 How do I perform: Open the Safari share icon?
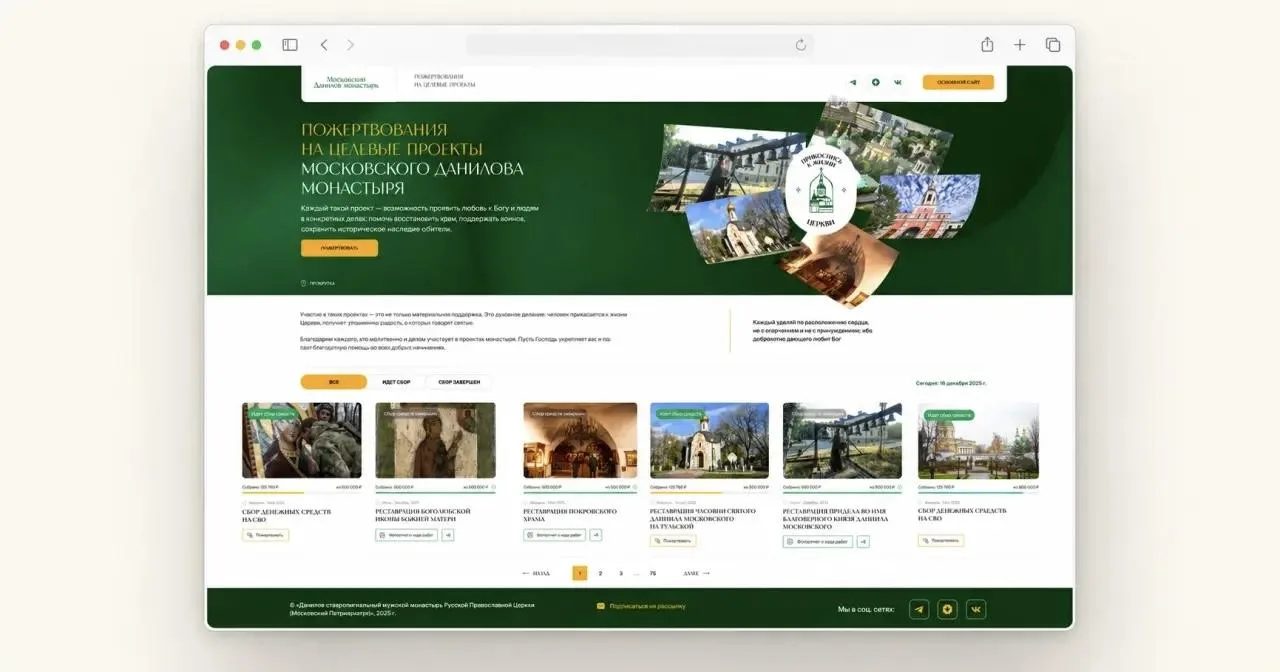[987, 44]
